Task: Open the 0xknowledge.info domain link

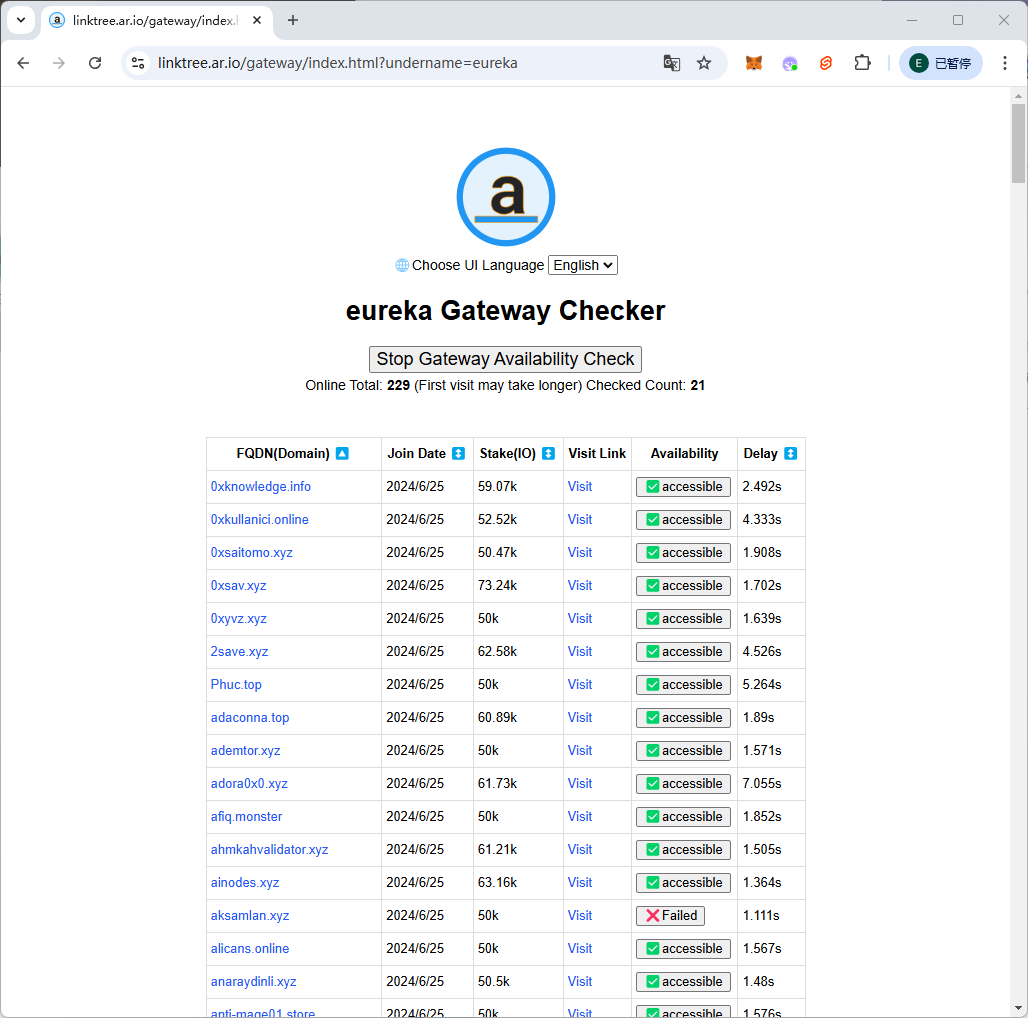Action: coord(260,486)
